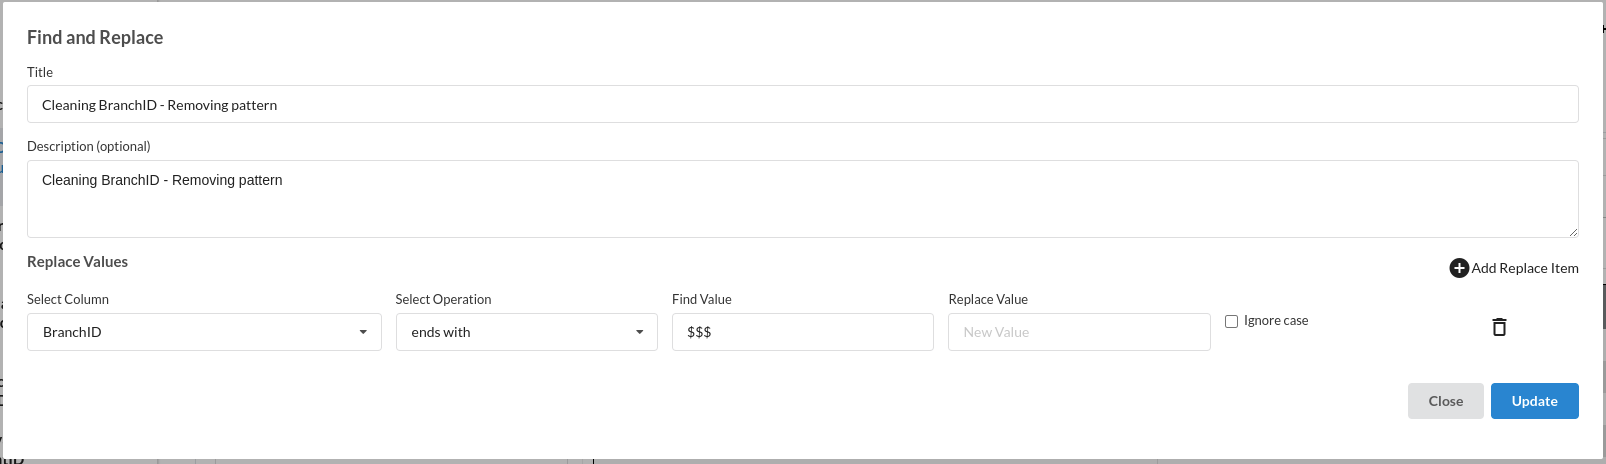
Task: Click the Find Value field containing $$$
Action: coord(802,332)
